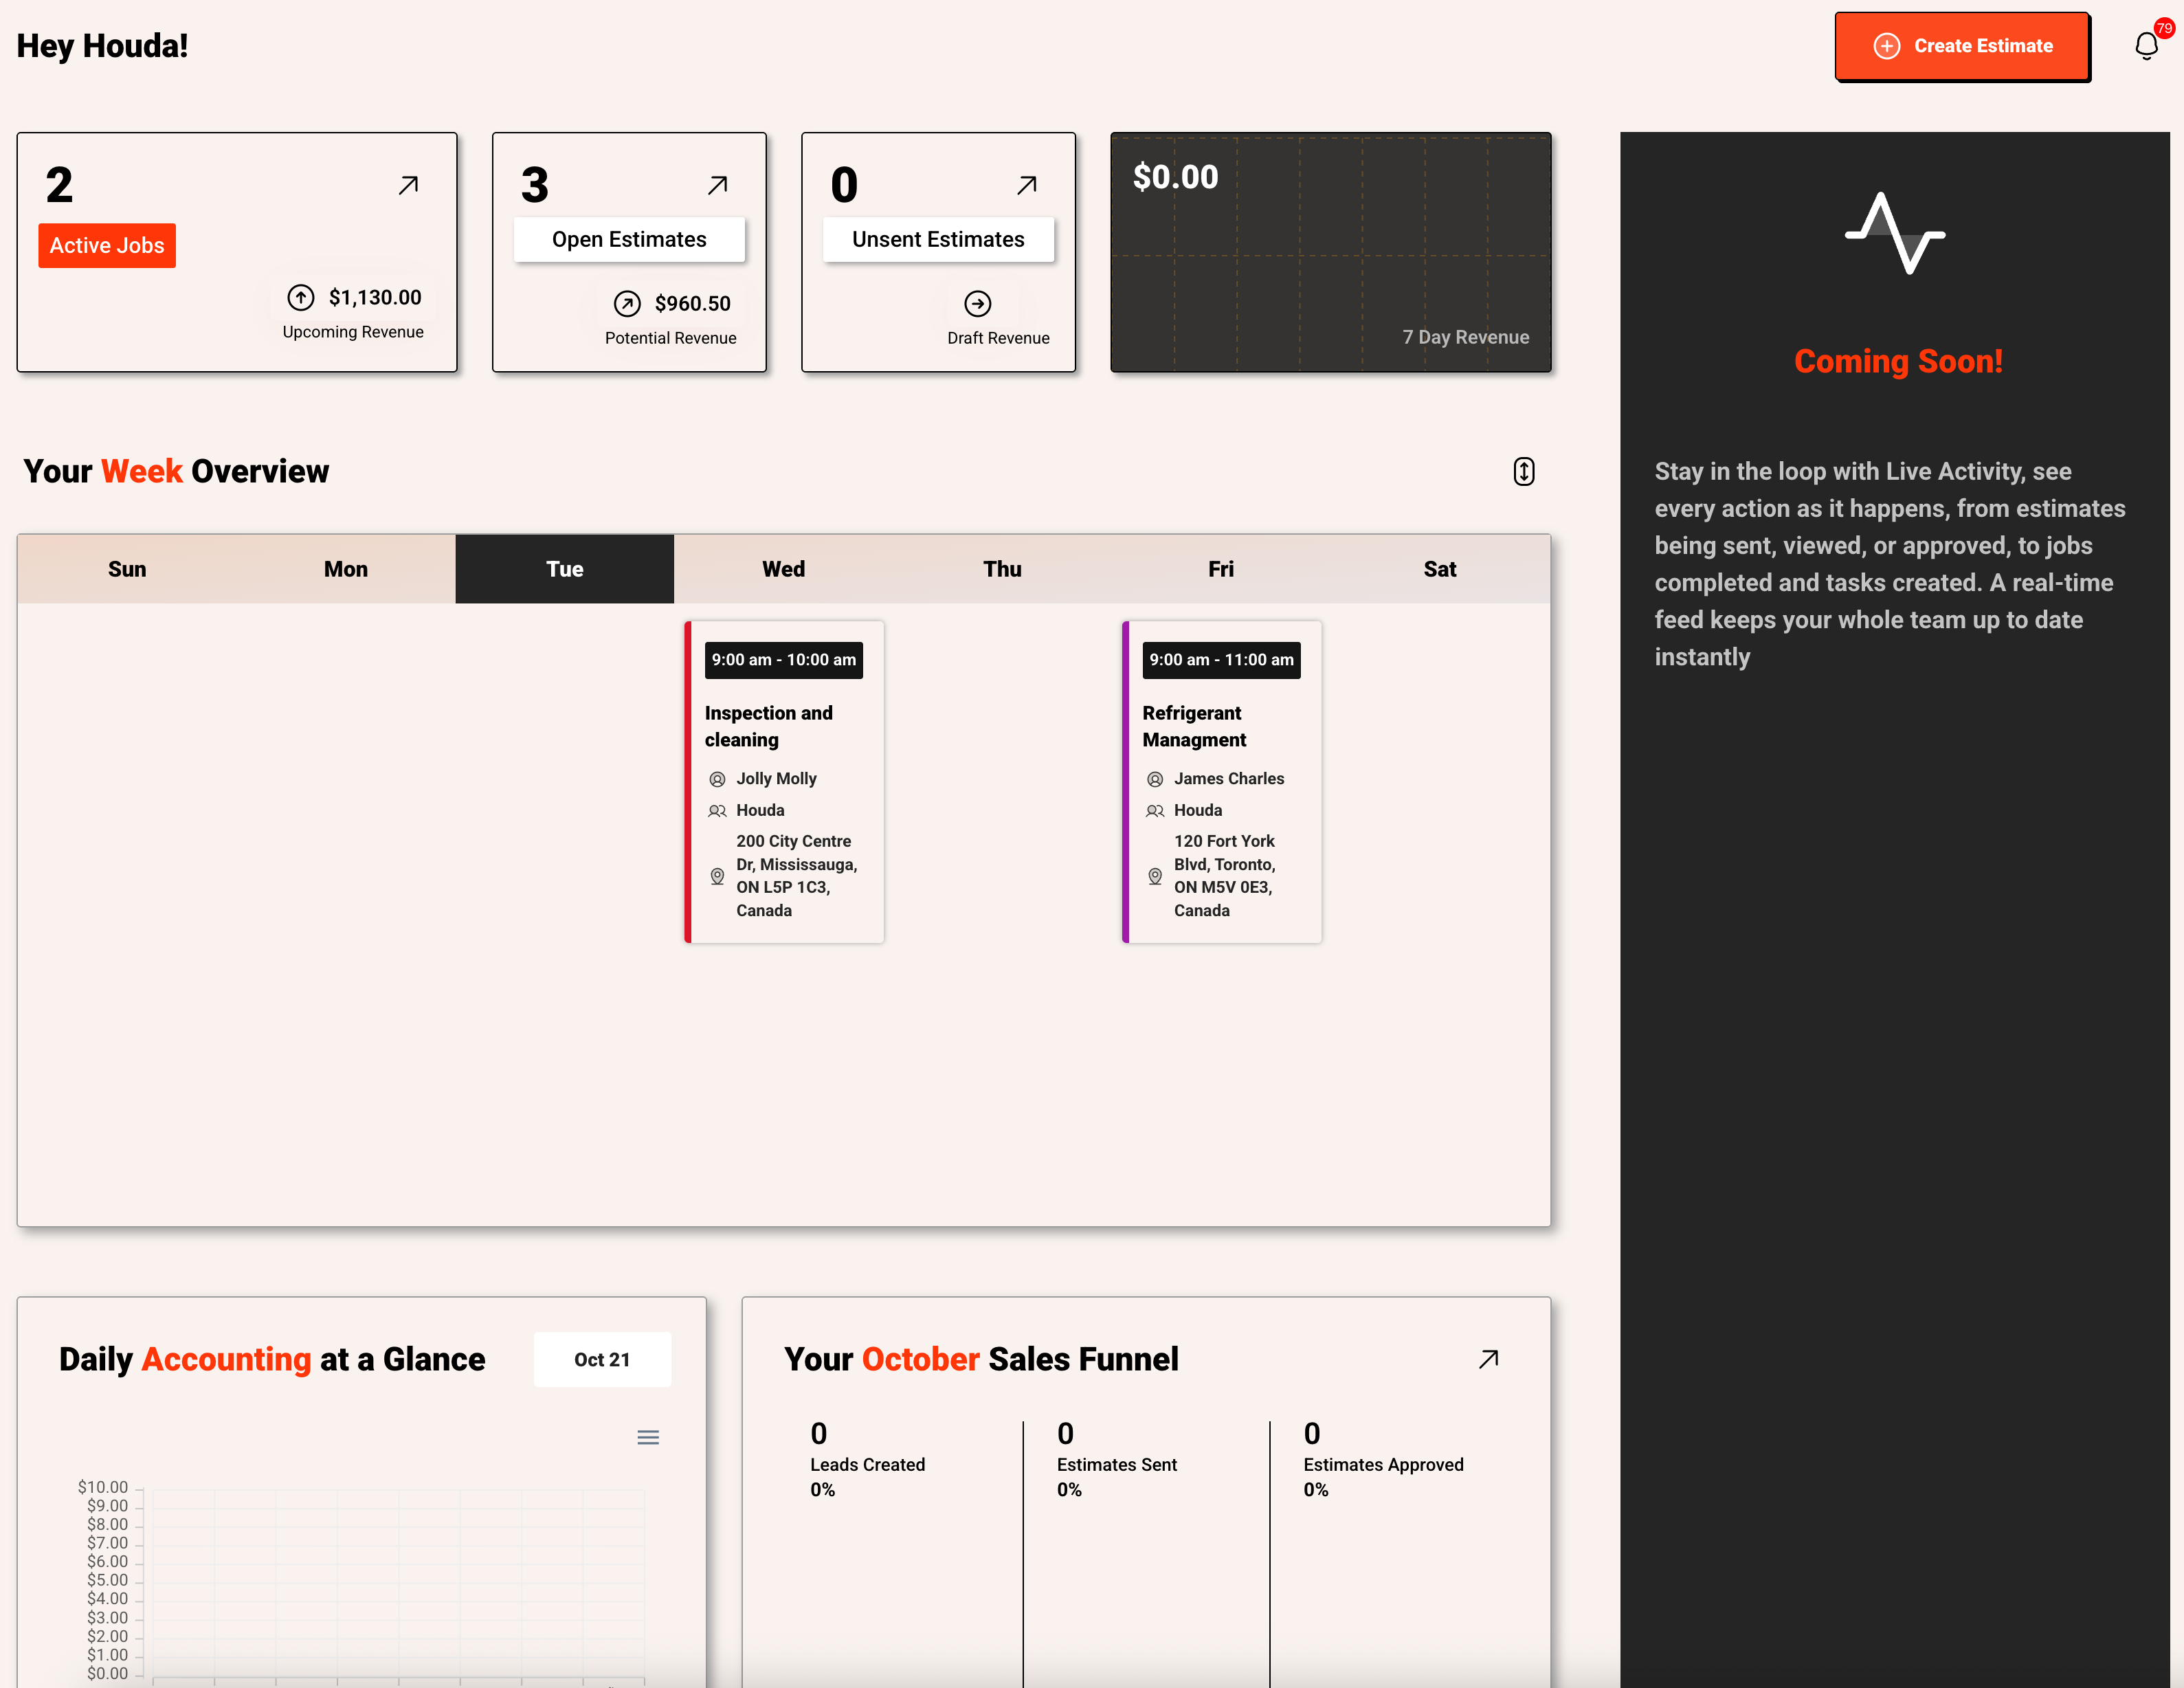Select the Wed day tab
Viewport: 2184px width, 1688px height.
(x=783, y=569)
